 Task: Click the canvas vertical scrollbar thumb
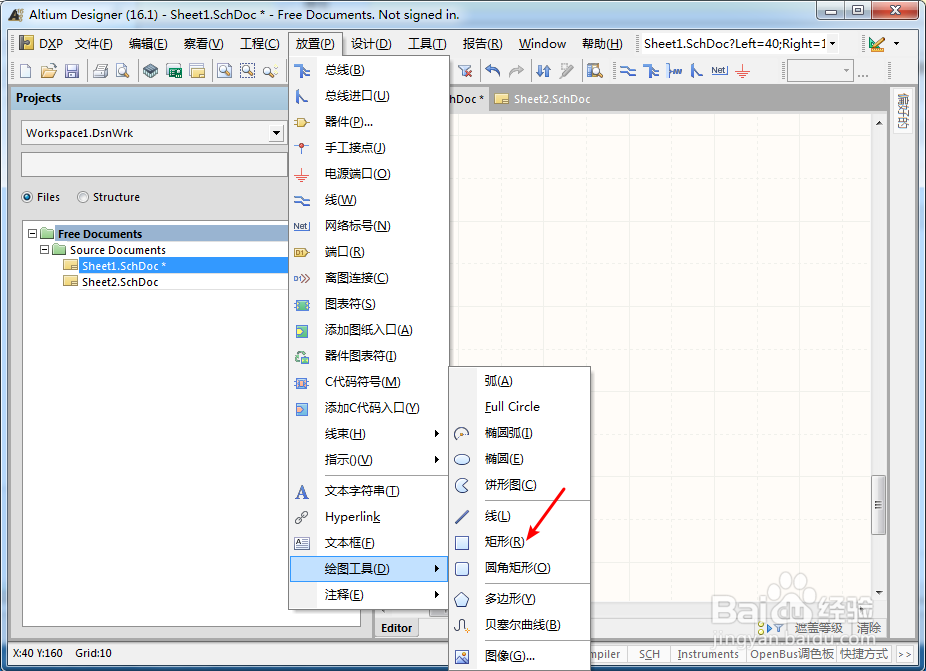pyautogui.click(x=879, y=505)
